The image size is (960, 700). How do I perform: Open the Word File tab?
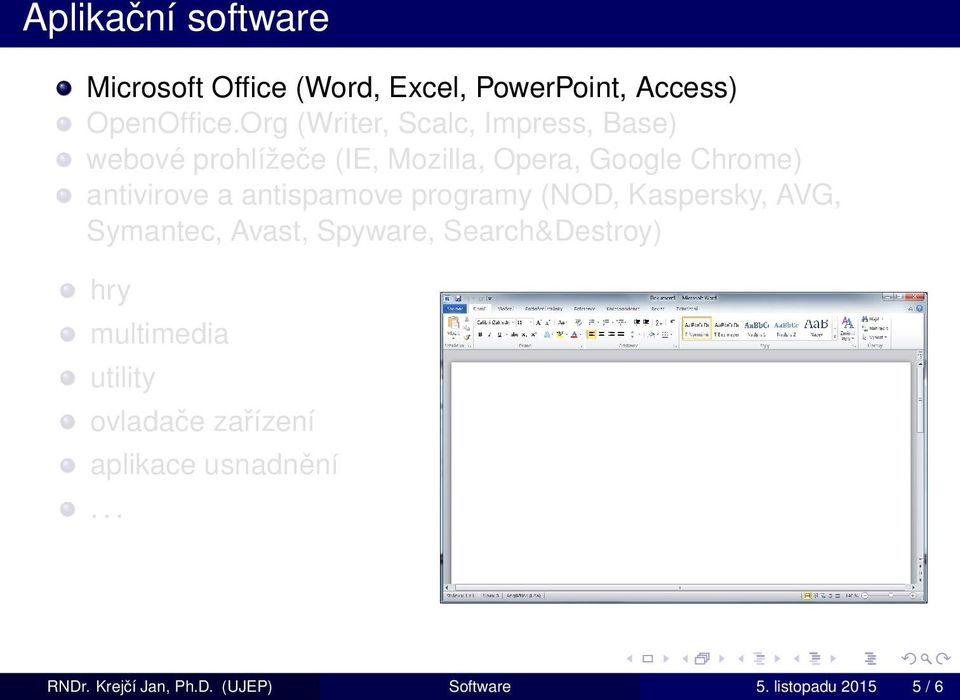[455, 309]
